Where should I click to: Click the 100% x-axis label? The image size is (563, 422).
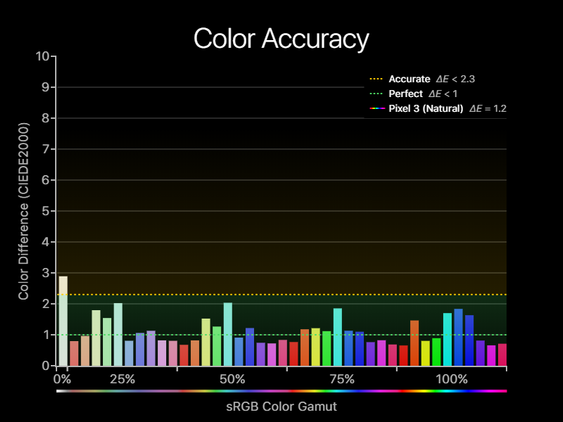452,379
